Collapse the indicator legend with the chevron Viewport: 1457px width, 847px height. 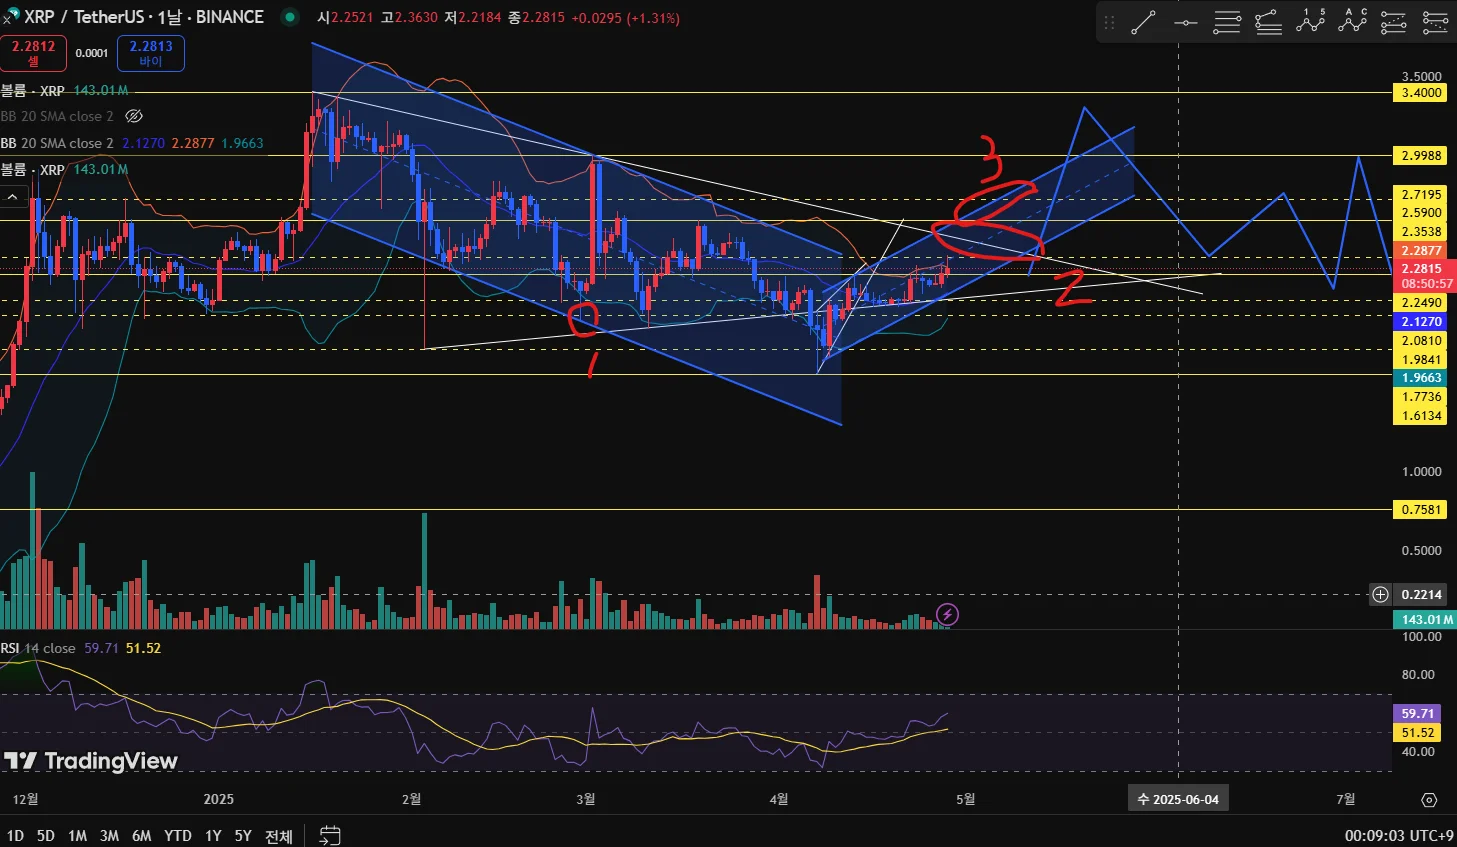point(13,197)
